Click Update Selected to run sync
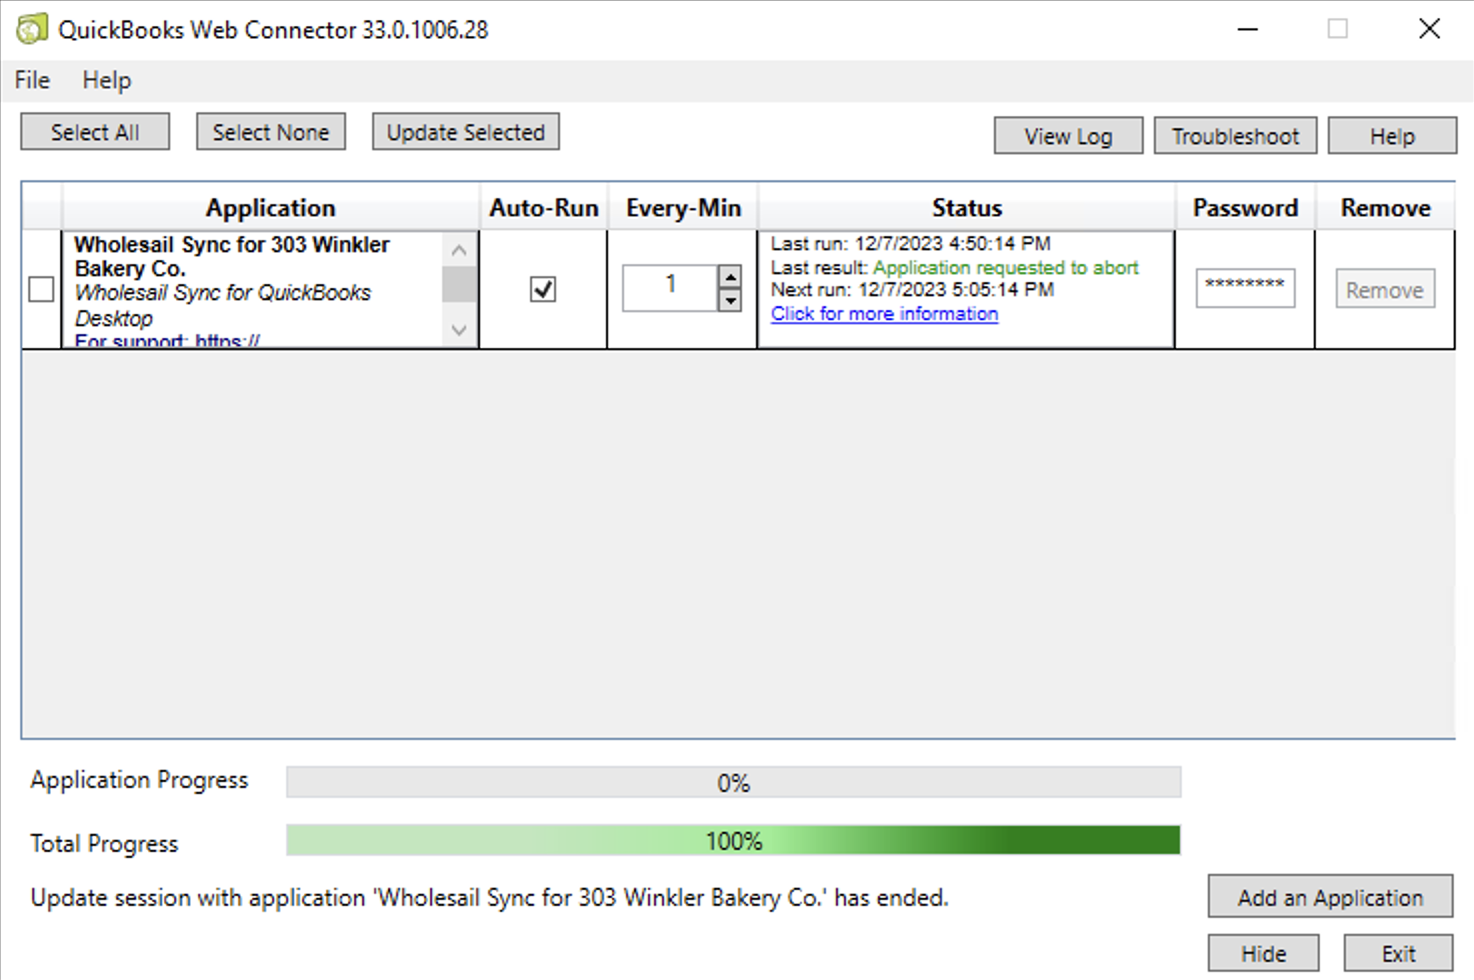Image resolution: width=1474 pixels, height=980 pixels. pos(465,131)
